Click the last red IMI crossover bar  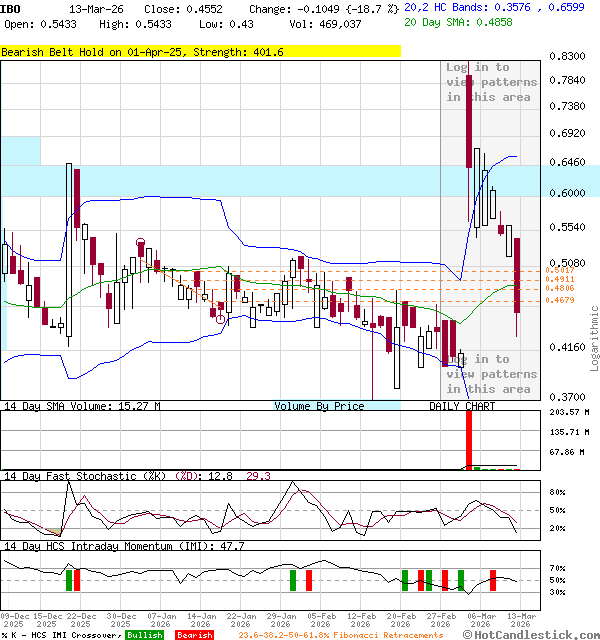tap(493, 580)
